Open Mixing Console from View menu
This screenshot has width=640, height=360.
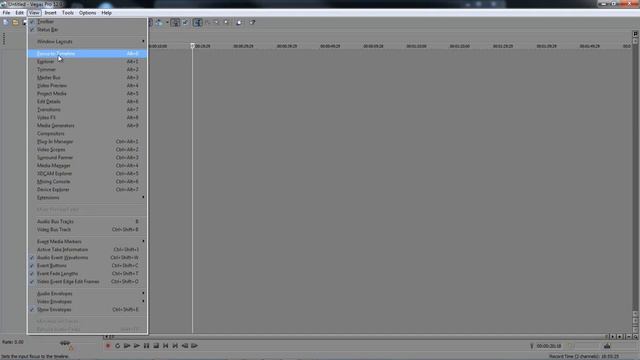coord(87,182)
